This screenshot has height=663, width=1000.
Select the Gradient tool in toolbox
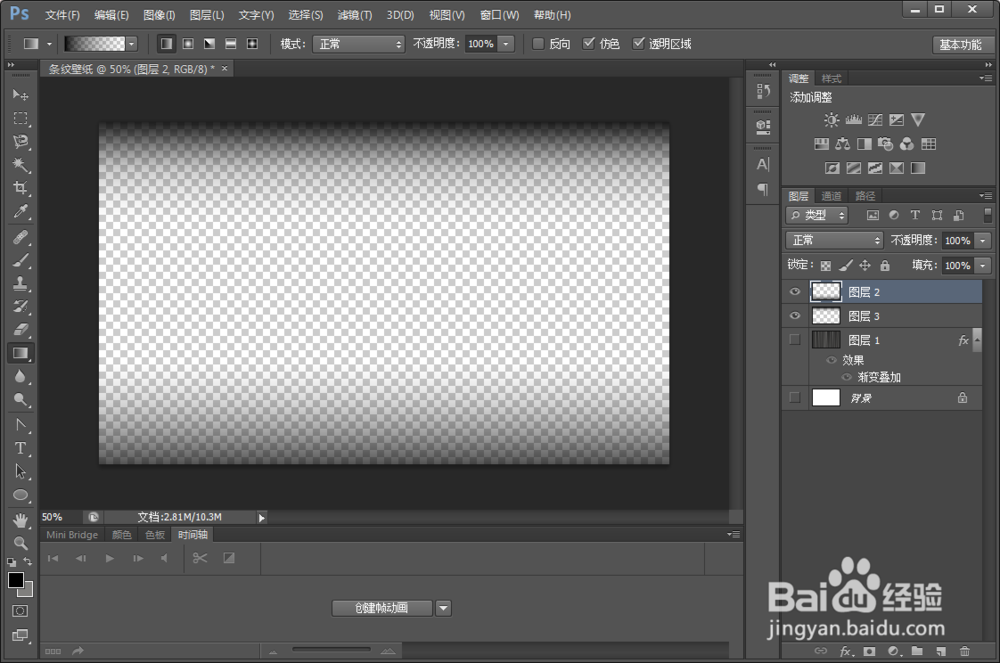(x=20, y=353)
